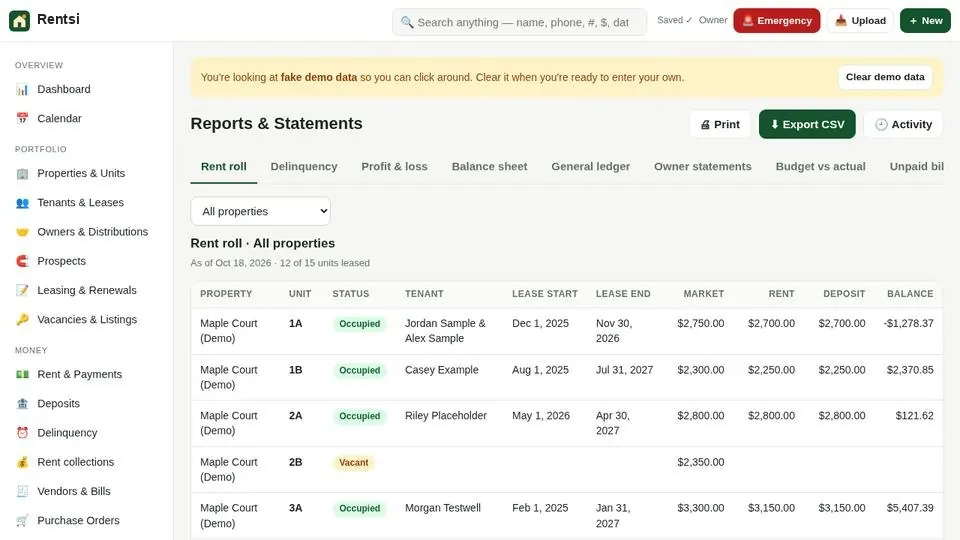Click the Rentsi house logo icon
960x540 pixels.
click(x=20, y=21)
